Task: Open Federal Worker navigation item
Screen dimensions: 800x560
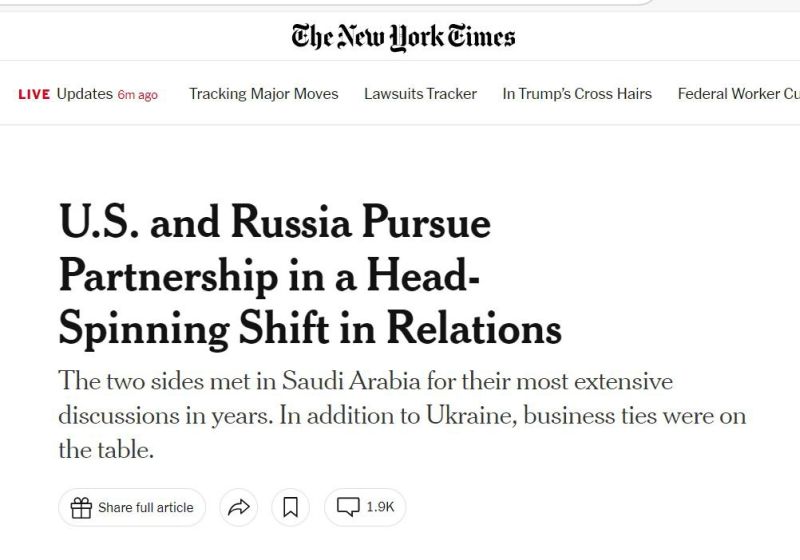Action: tap(738, 94)
